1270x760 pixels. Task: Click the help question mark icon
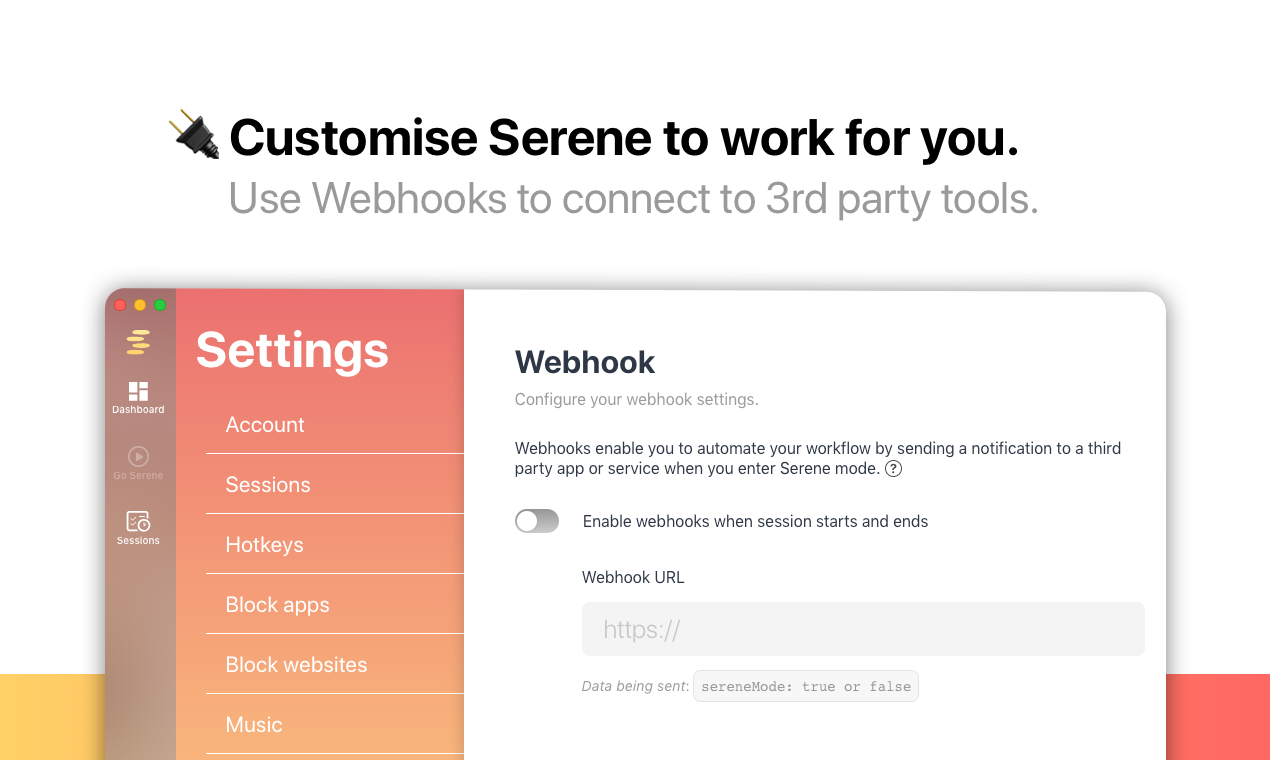894,469
